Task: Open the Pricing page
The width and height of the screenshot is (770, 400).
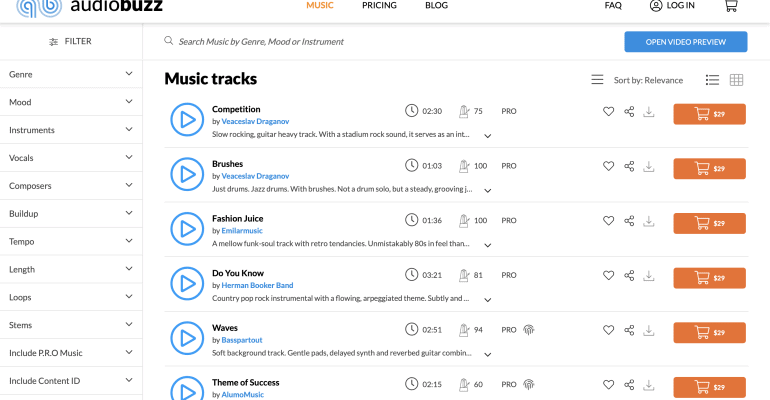Action: click(x=379, y=5)
